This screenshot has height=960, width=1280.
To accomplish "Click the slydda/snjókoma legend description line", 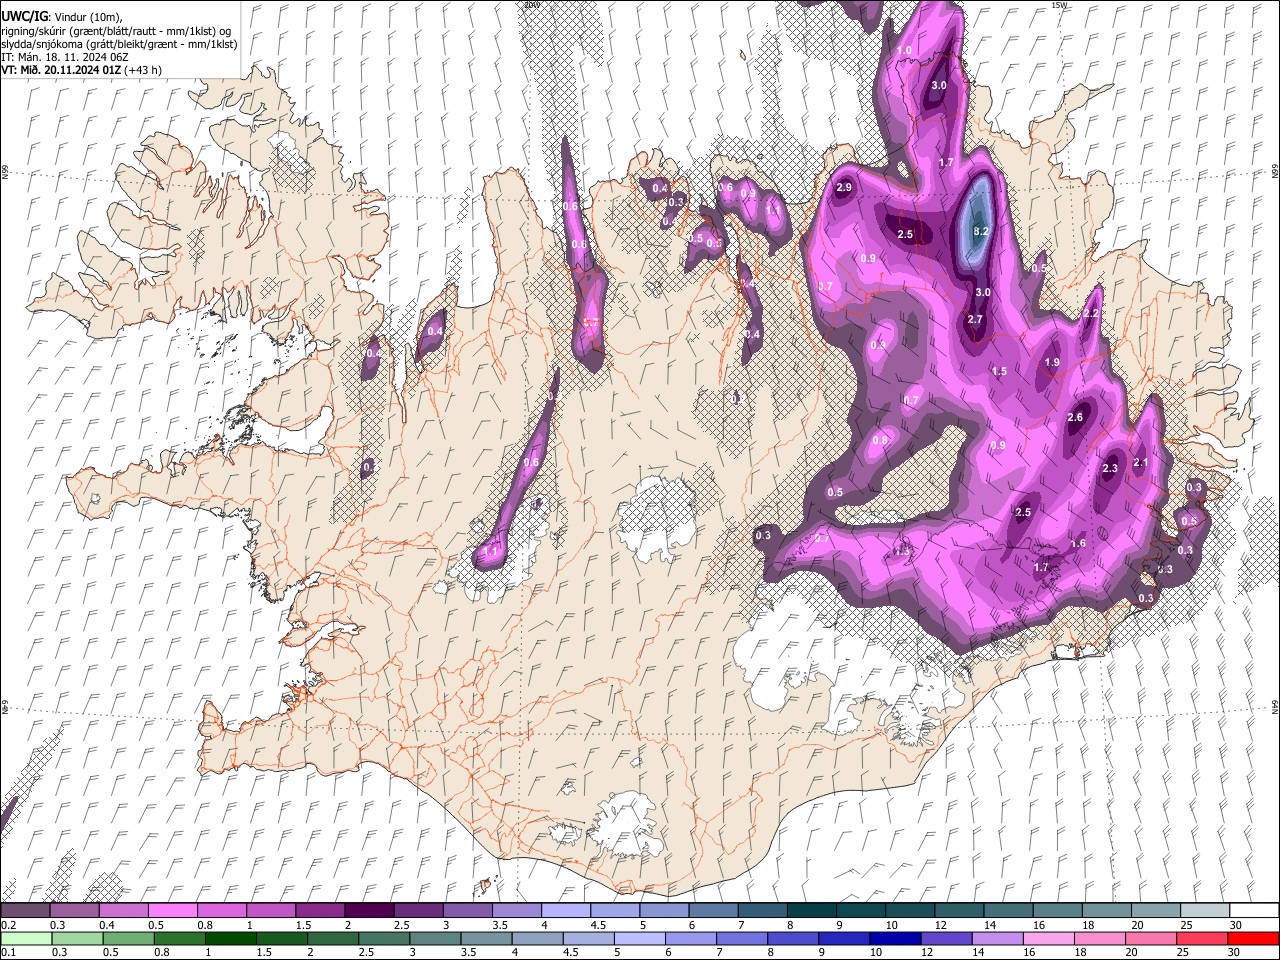I will point(119,44).
